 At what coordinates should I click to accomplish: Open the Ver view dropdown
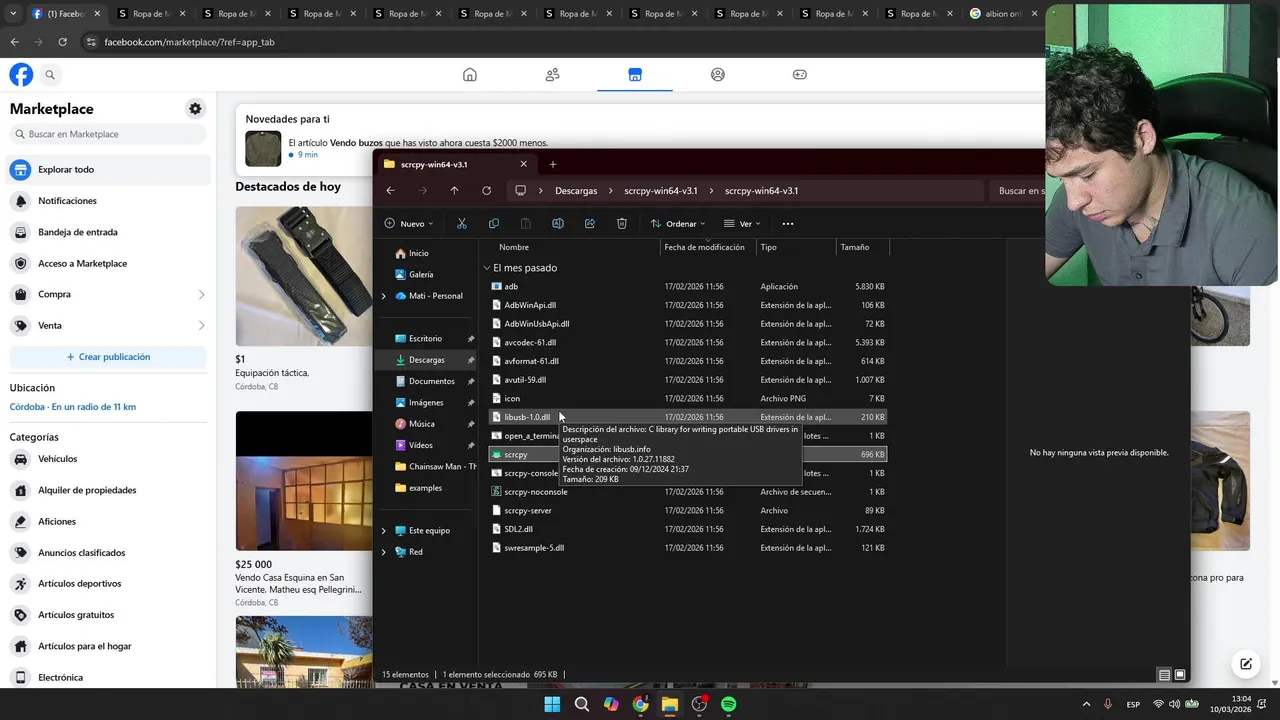742,224
